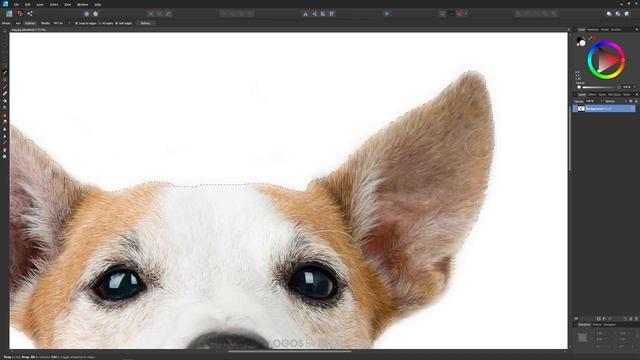
Task: Click the Refine... button
Action: point(146,23)
